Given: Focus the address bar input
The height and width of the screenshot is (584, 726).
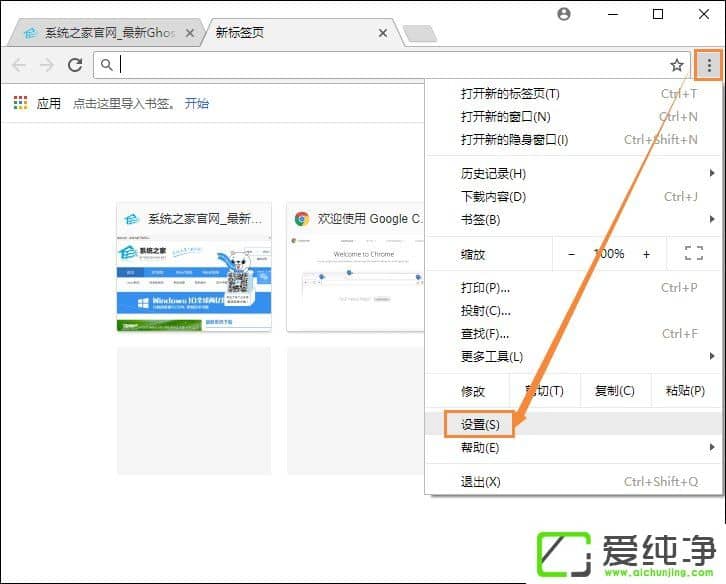Looking at the screenshot, I should (x=392, y=65).
